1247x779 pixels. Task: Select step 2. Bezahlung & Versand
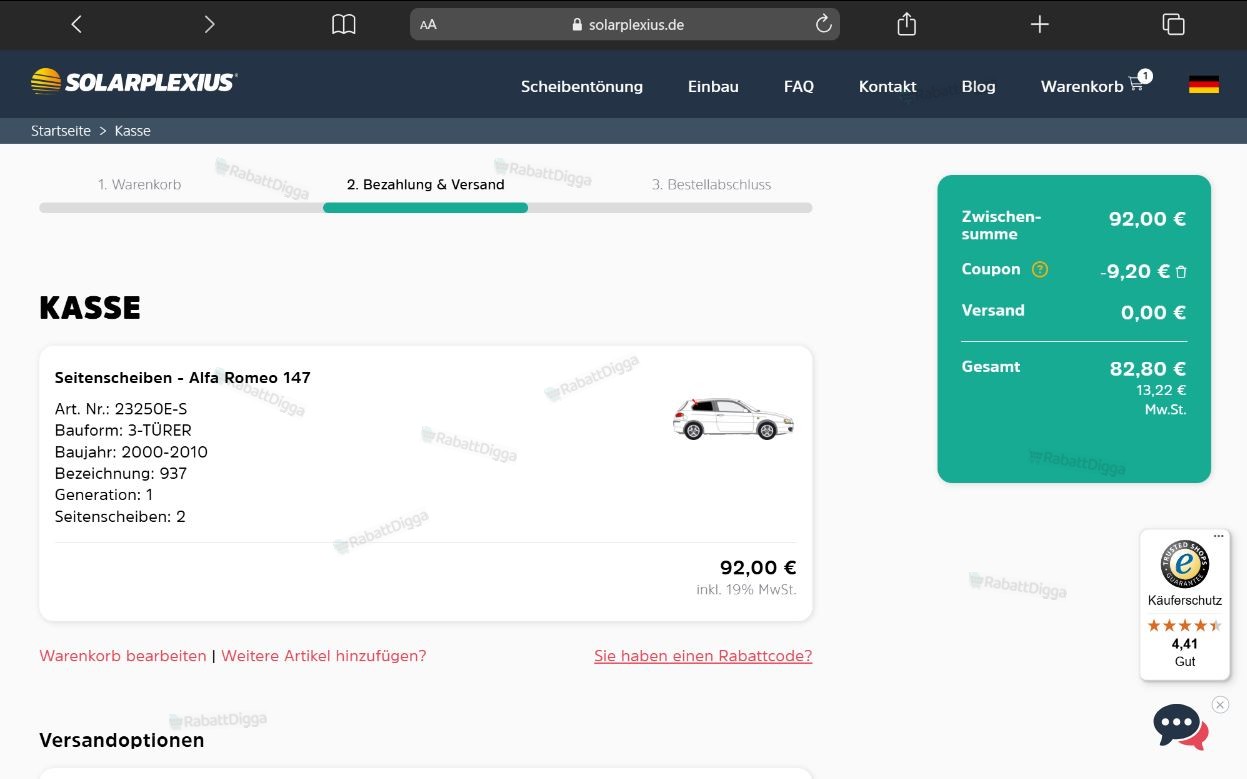[x=426, y=184]
